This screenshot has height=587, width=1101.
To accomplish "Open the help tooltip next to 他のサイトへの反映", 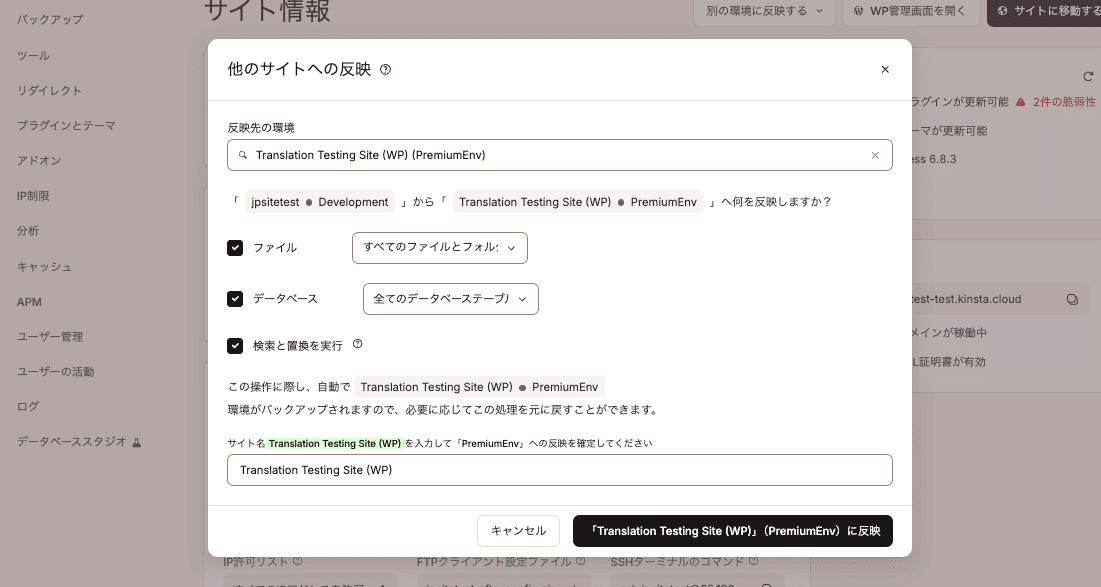I will 388,70.
